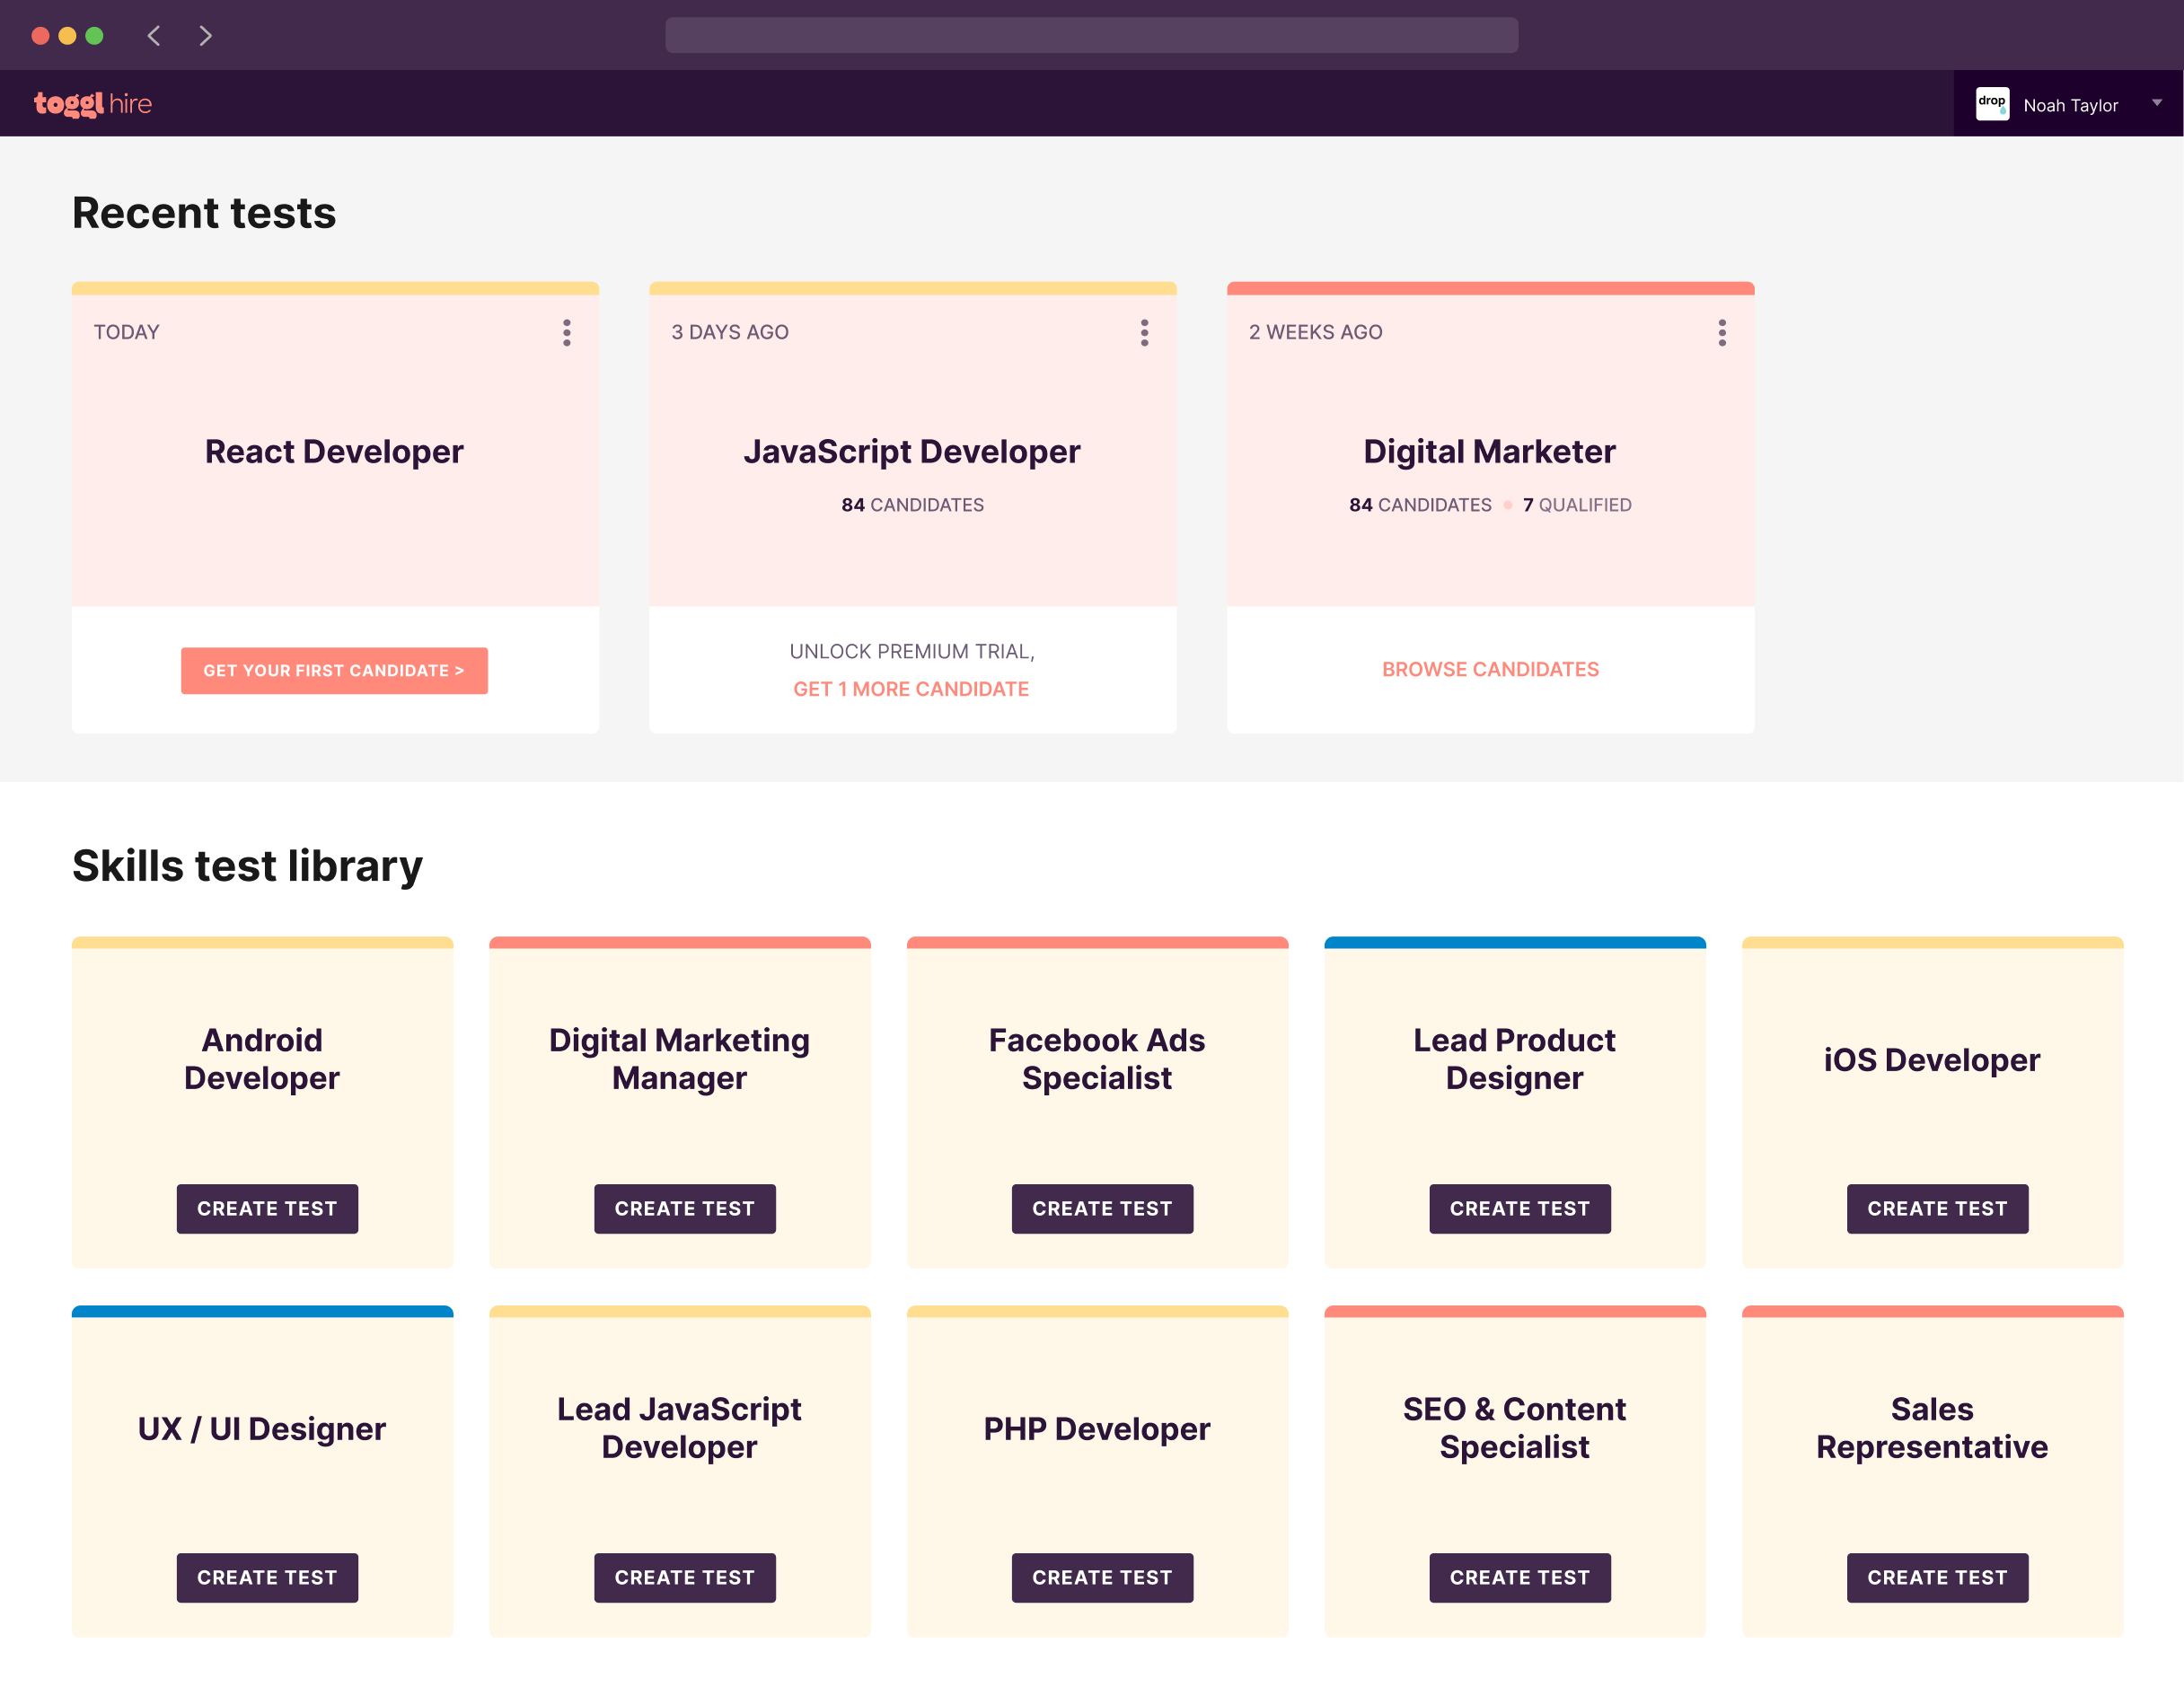
Task: Click the browser address bar input field
Action: [1092, 35]
